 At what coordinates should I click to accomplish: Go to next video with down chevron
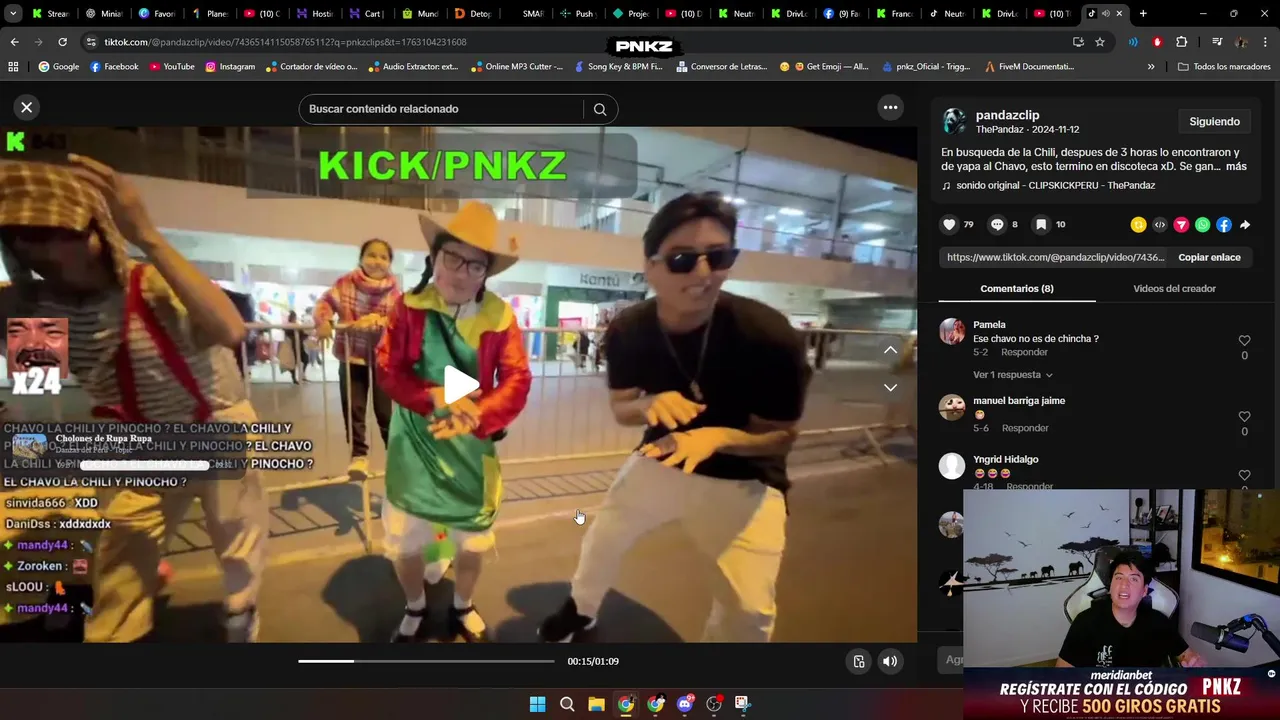[890, 387]
